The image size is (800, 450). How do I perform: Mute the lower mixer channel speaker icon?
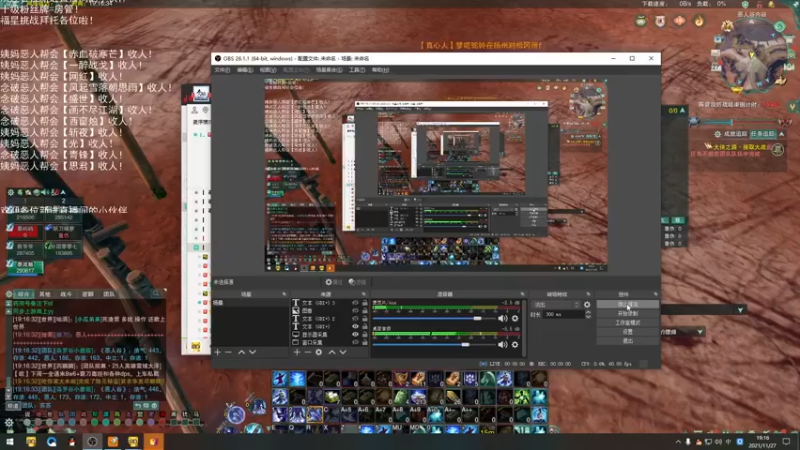[x=503, y=344]
